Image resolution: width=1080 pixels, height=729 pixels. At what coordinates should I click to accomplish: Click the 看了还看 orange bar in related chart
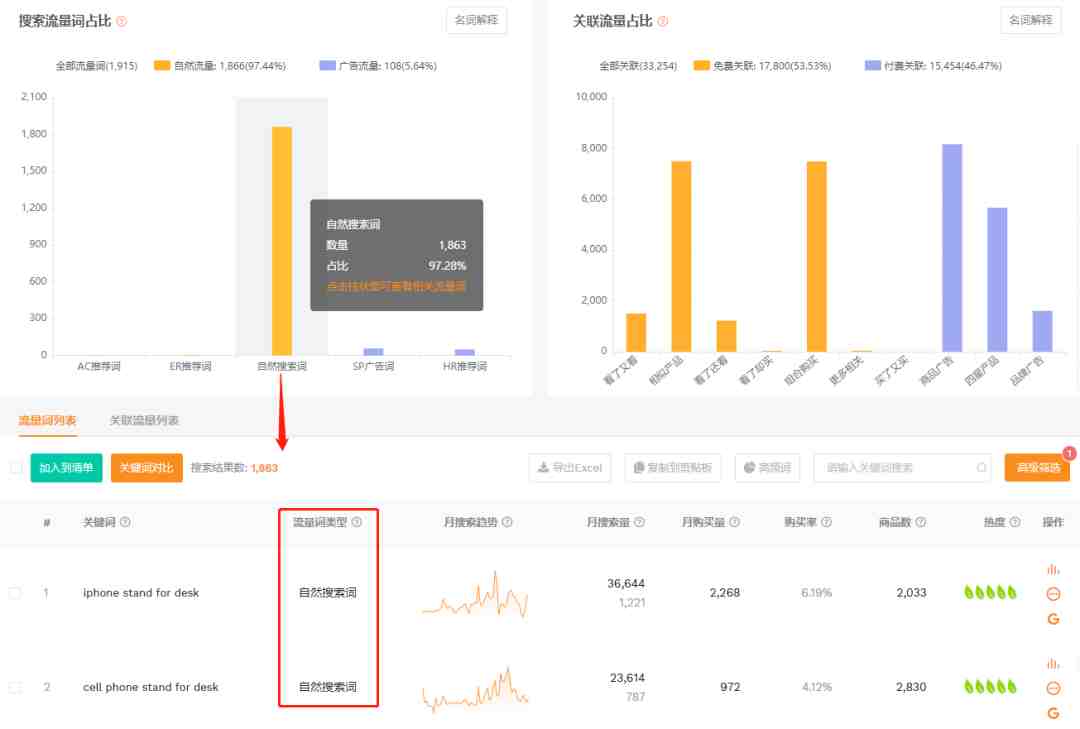[726, 336]
